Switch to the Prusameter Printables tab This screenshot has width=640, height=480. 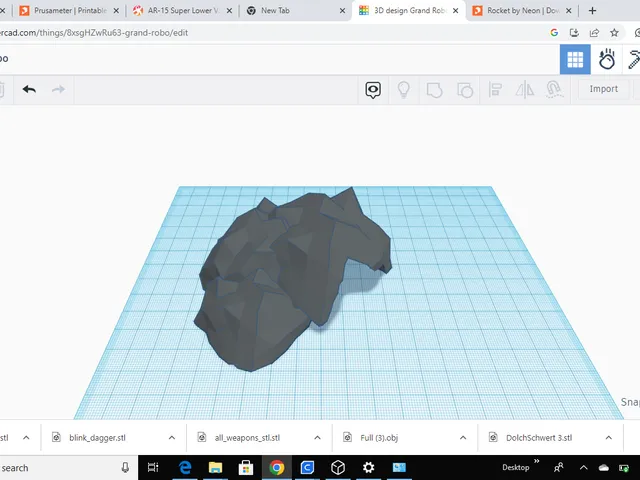point(69,11)
